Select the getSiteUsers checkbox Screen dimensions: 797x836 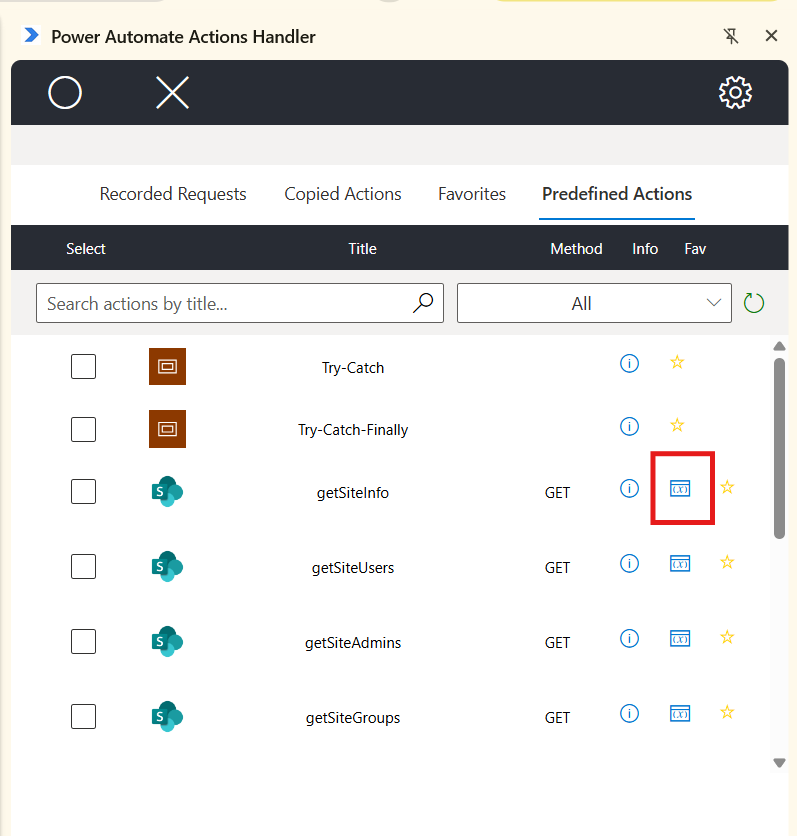pos(83,566)
